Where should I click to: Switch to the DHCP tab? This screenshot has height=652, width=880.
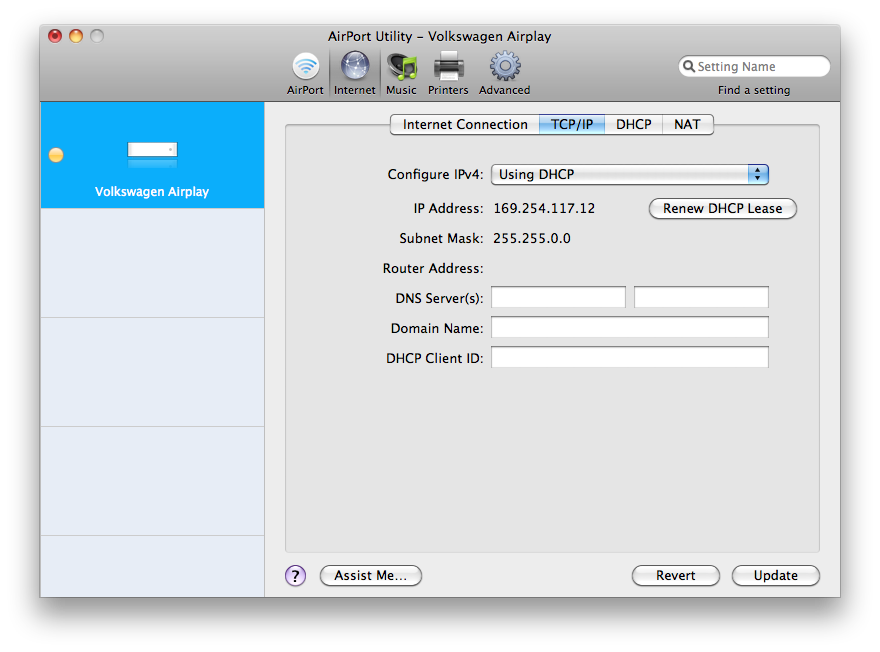click(634, 125)
